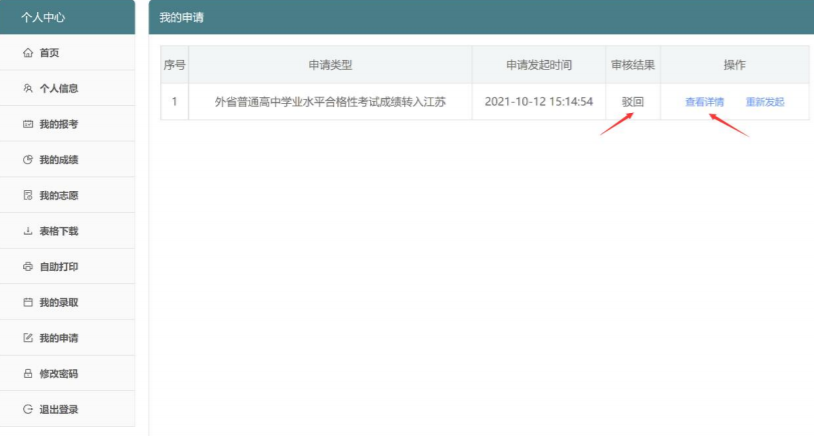This screenshot has width=814, height=436.
Task: Click the 审核结果 column header
Action: point(632,65)
